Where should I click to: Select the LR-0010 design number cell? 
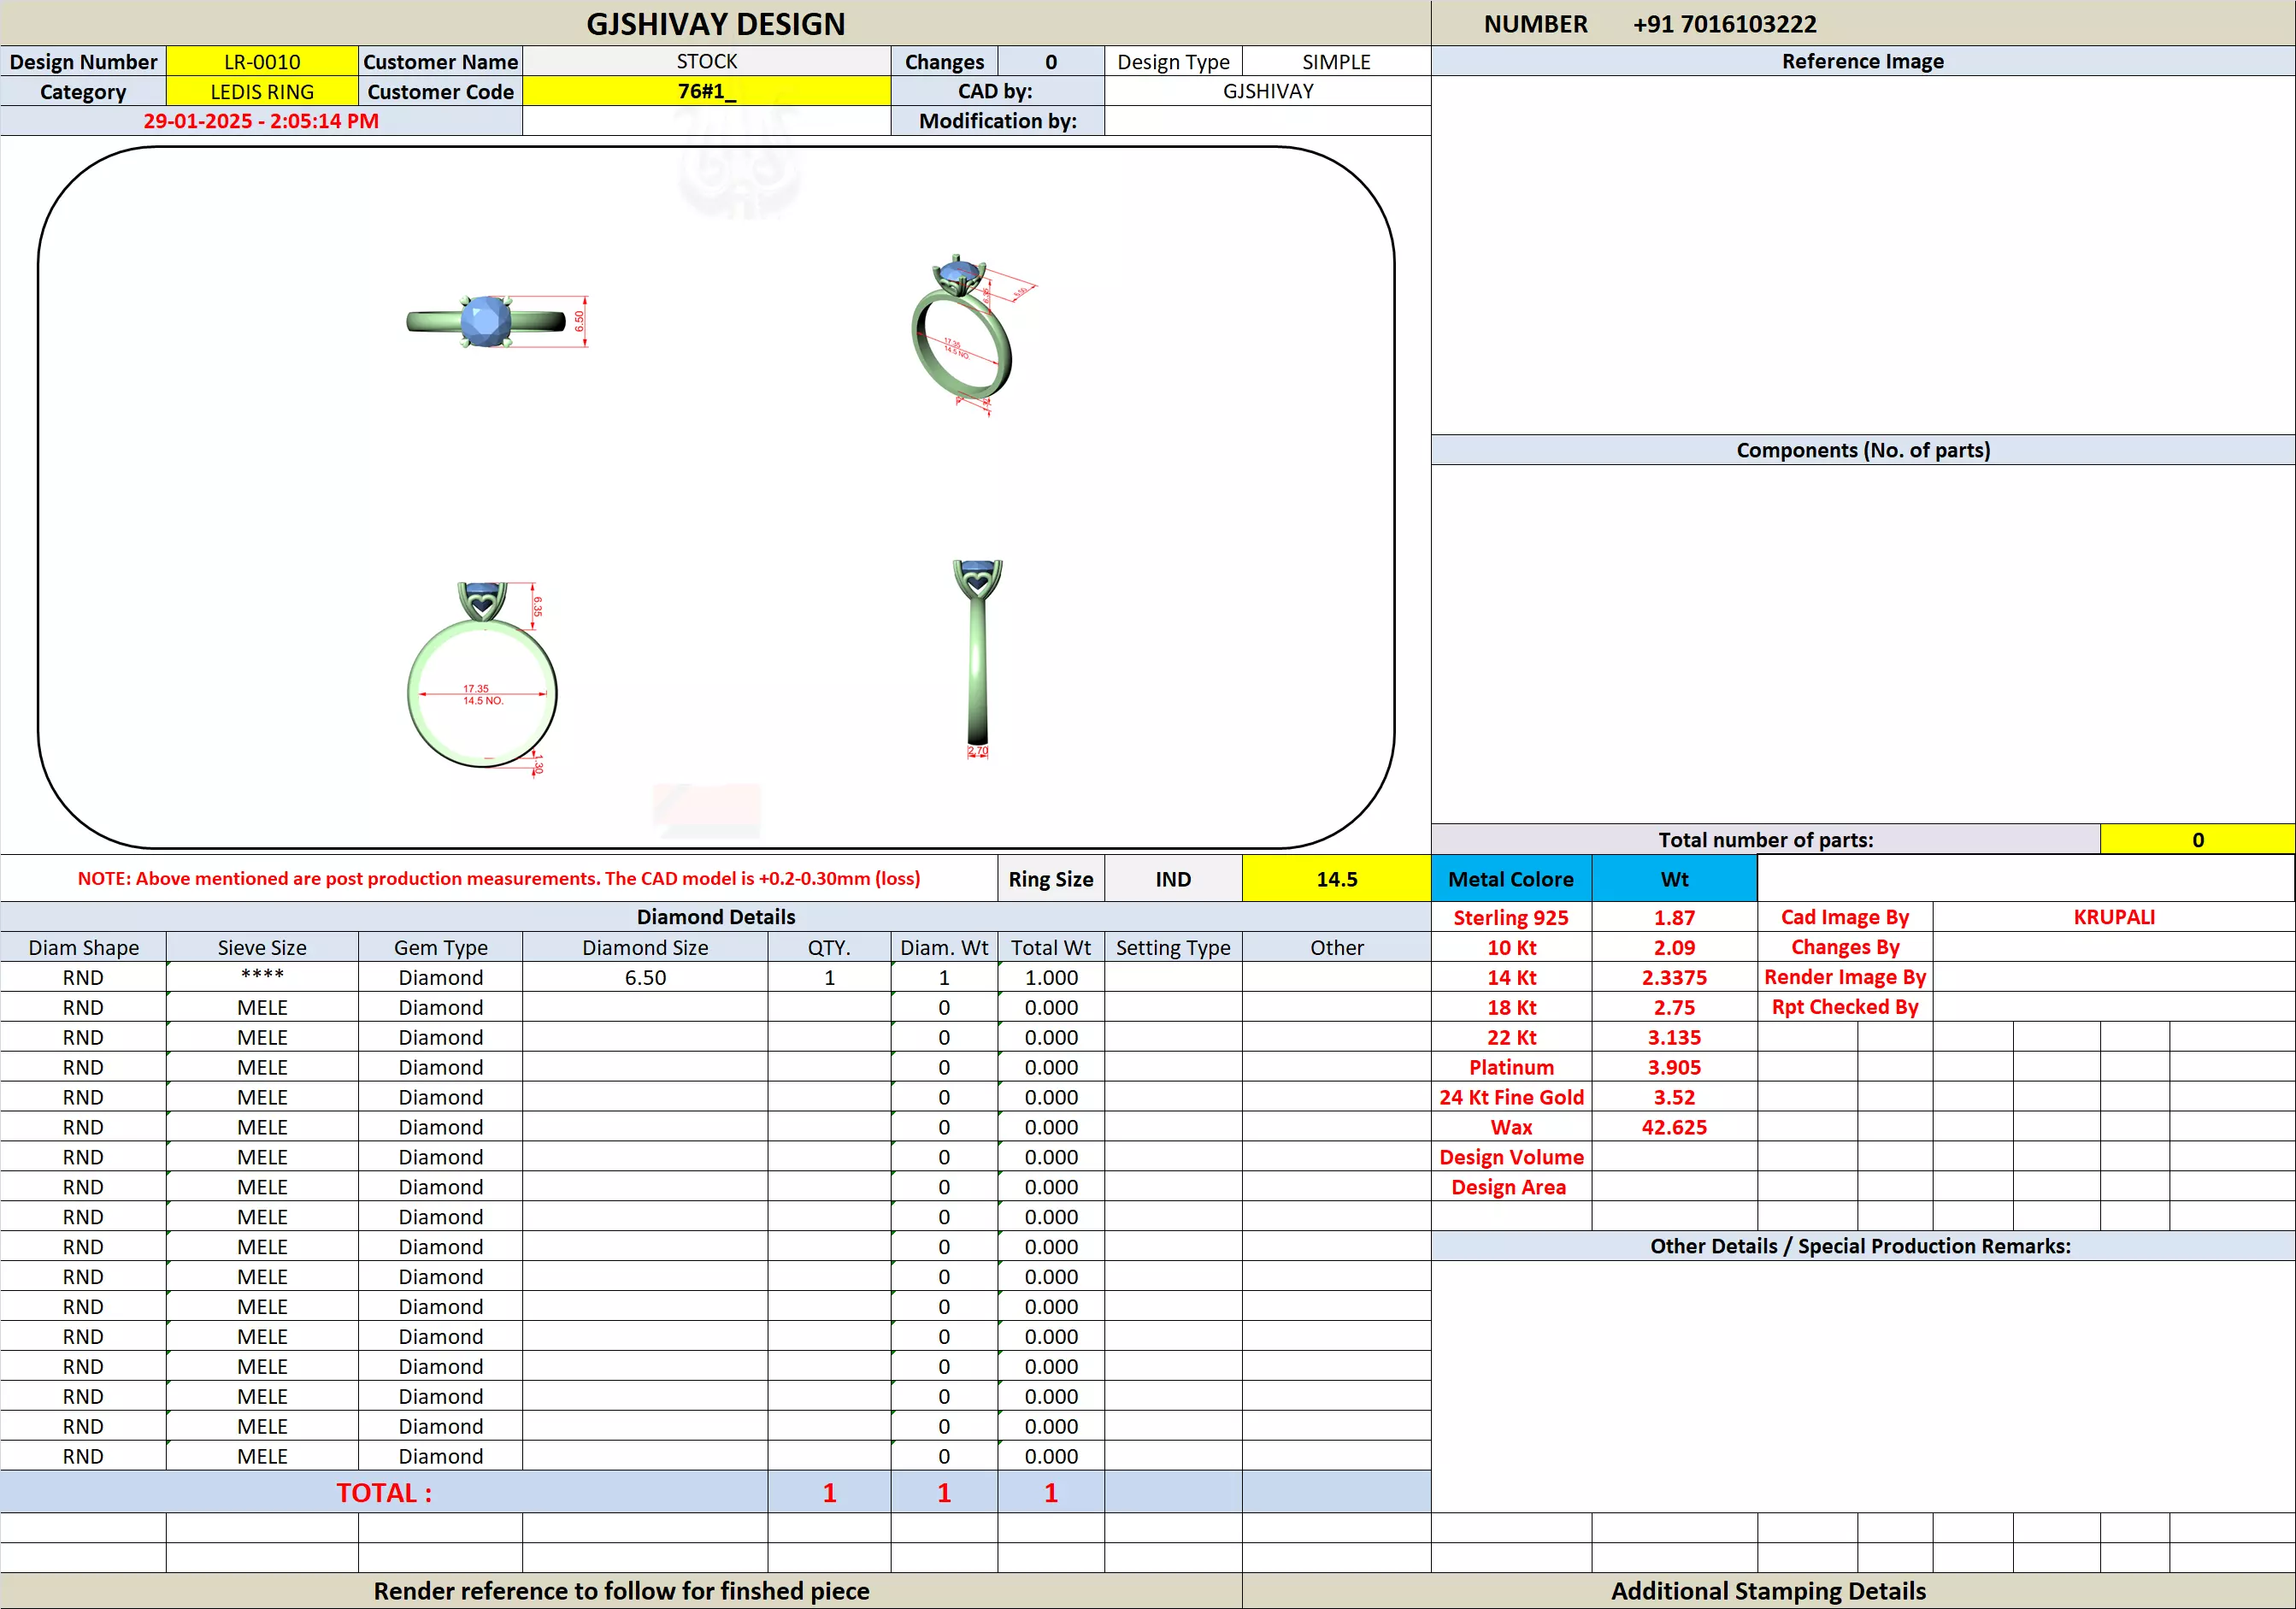(x=262, y=62)
